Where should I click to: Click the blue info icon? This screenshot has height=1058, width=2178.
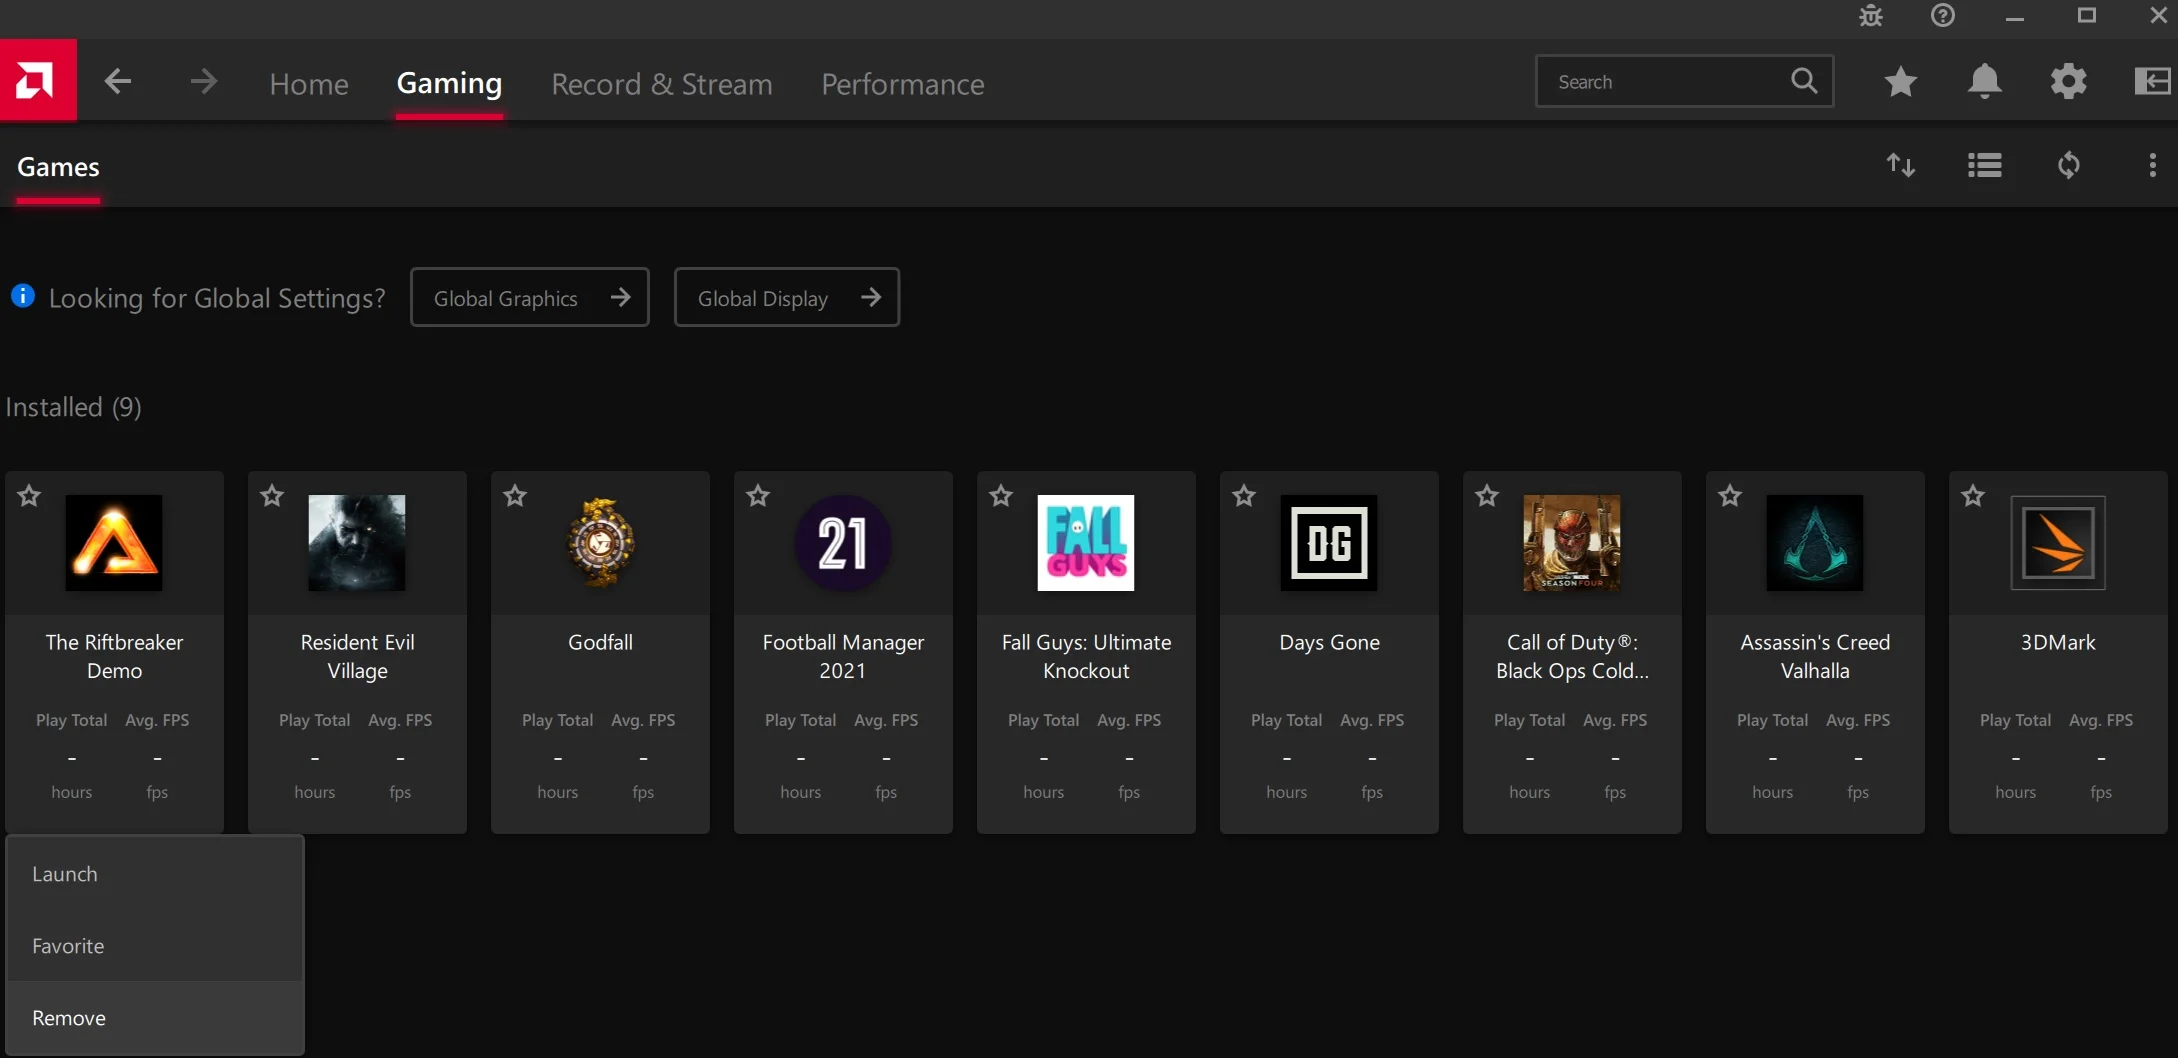23,296
